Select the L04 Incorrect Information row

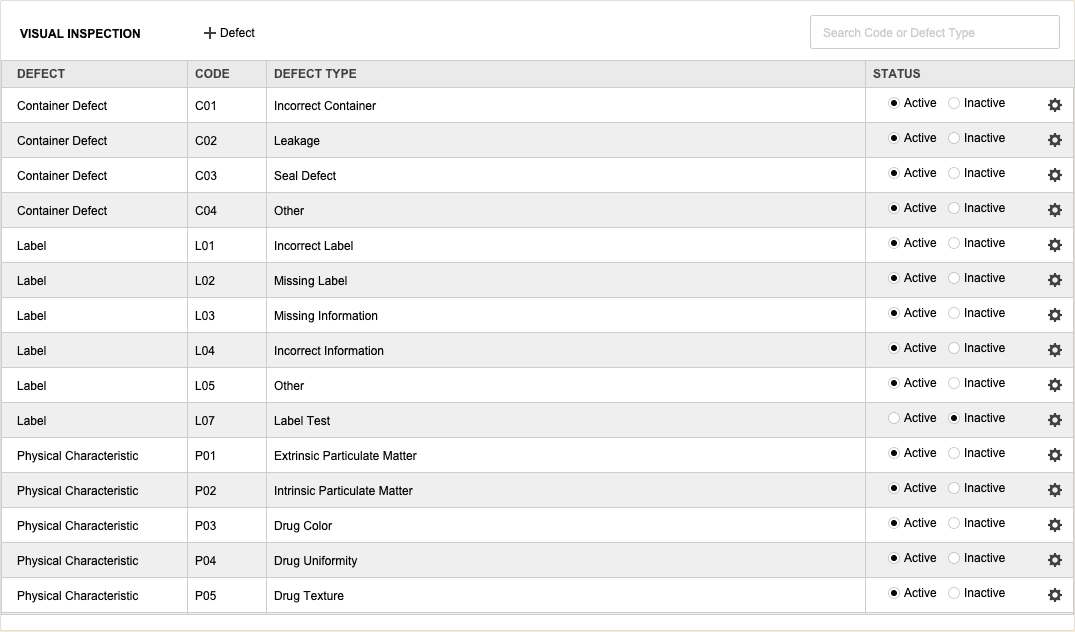(x=328, y=351)
